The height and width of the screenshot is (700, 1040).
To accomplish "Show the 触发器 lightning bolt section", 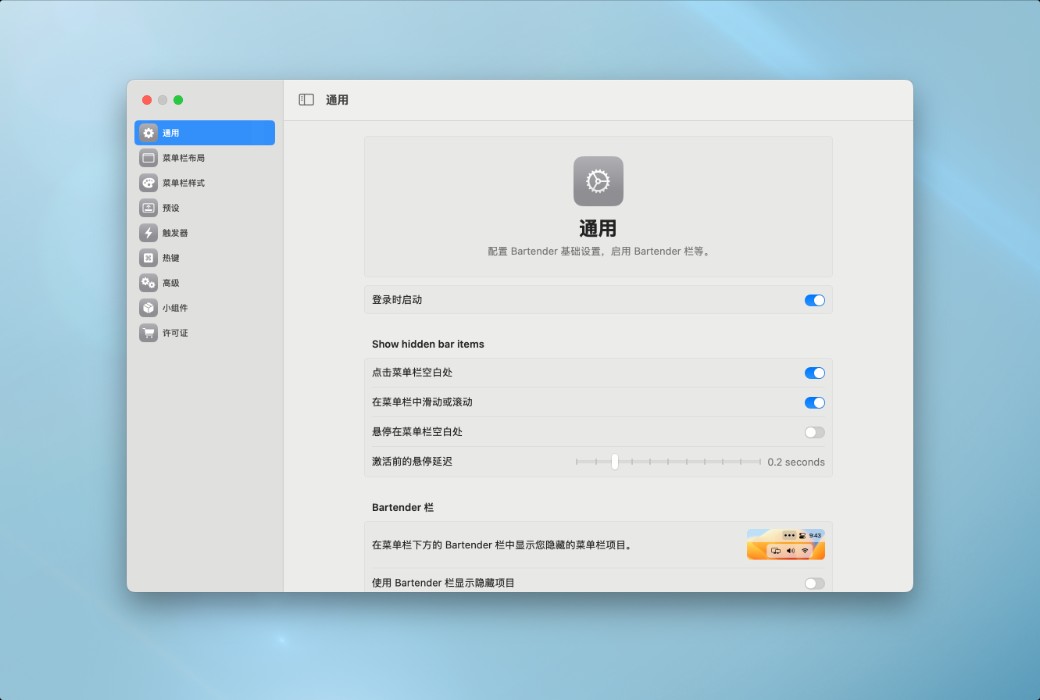I will pyautogui.click(x=204, y=233).
